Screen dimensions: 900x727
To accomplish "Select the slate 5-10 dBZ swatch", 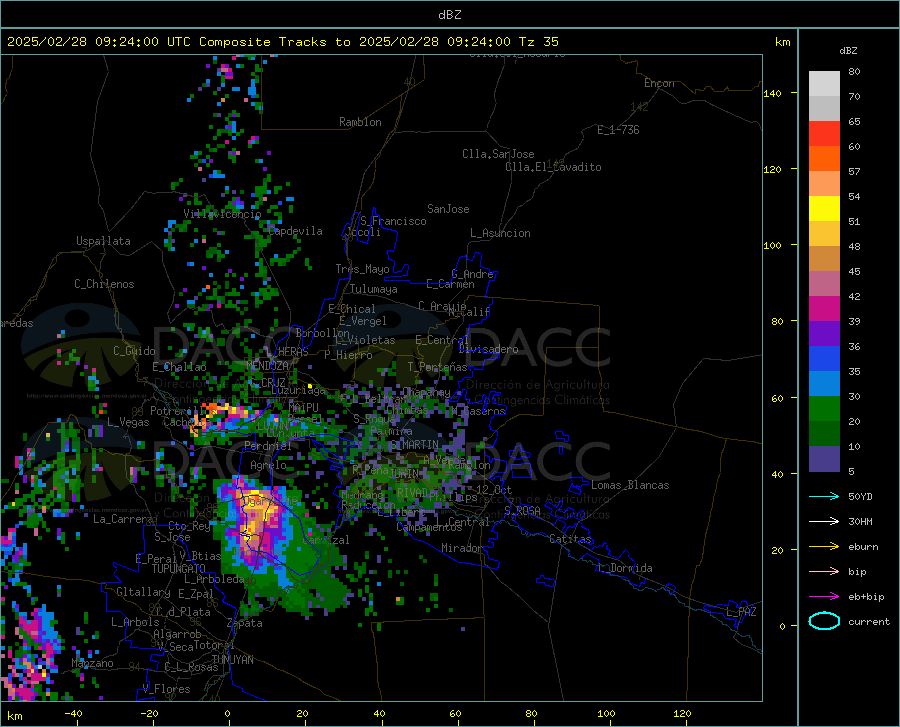I will (x=824, y=459).
